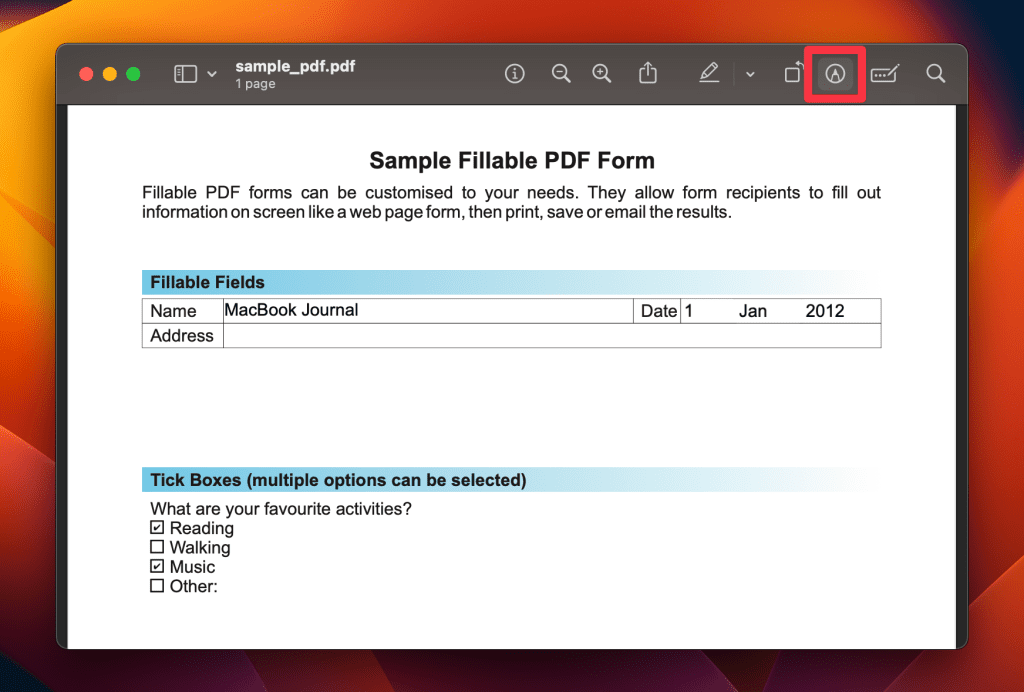
Task: Click the Inspector info icon
Action: 515,74
